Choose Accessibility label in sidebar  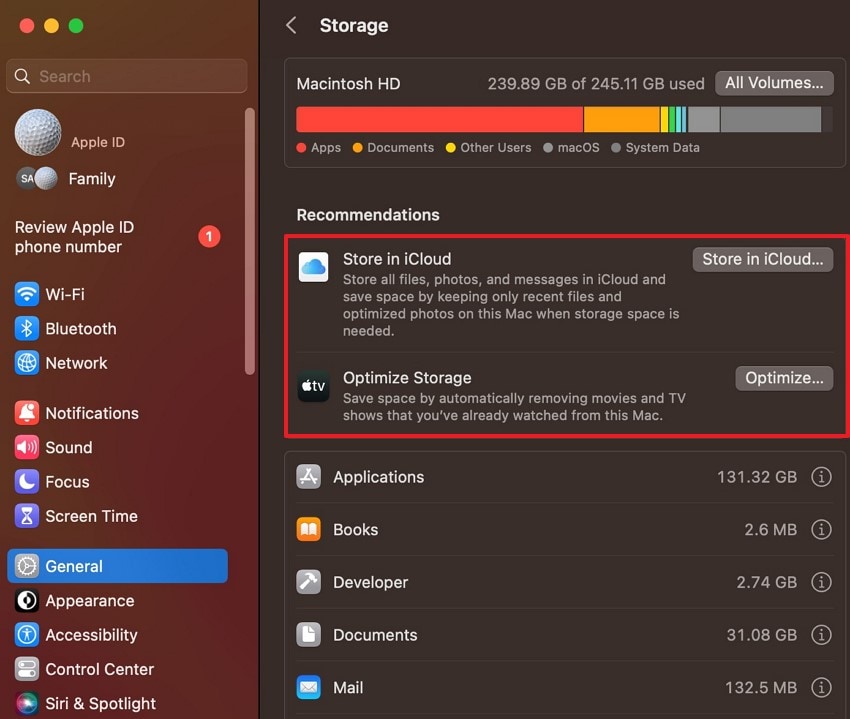pos(91,635)
